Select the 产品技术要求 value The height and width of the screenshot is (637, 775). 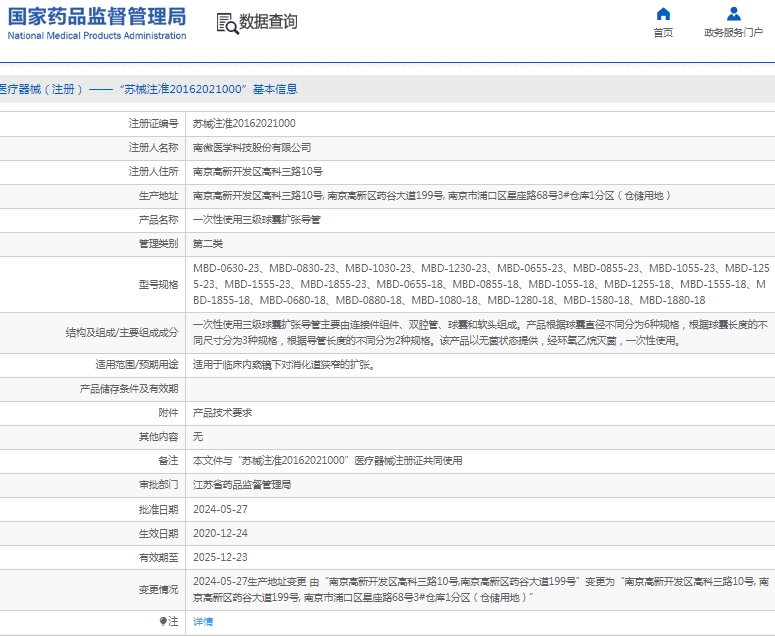tap(222, 413)
